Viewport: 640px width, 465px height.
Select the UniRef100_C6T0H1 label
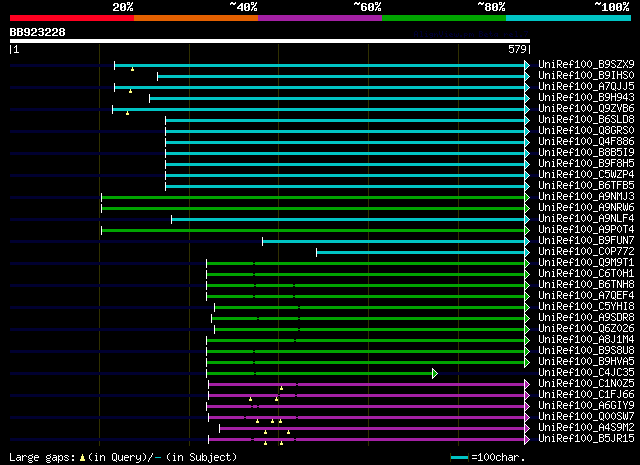586,274
